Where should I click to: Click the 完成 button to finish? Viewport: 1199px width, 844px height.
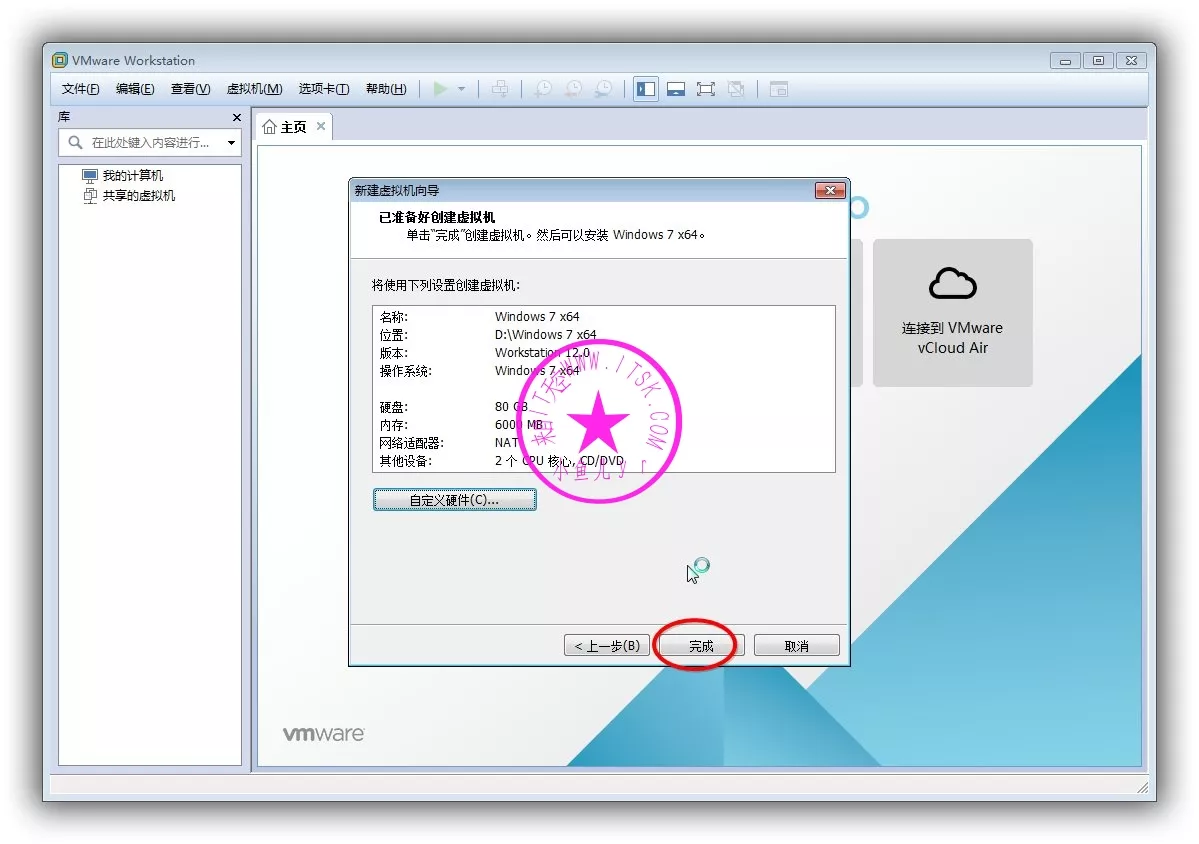(x=700, y=646)
